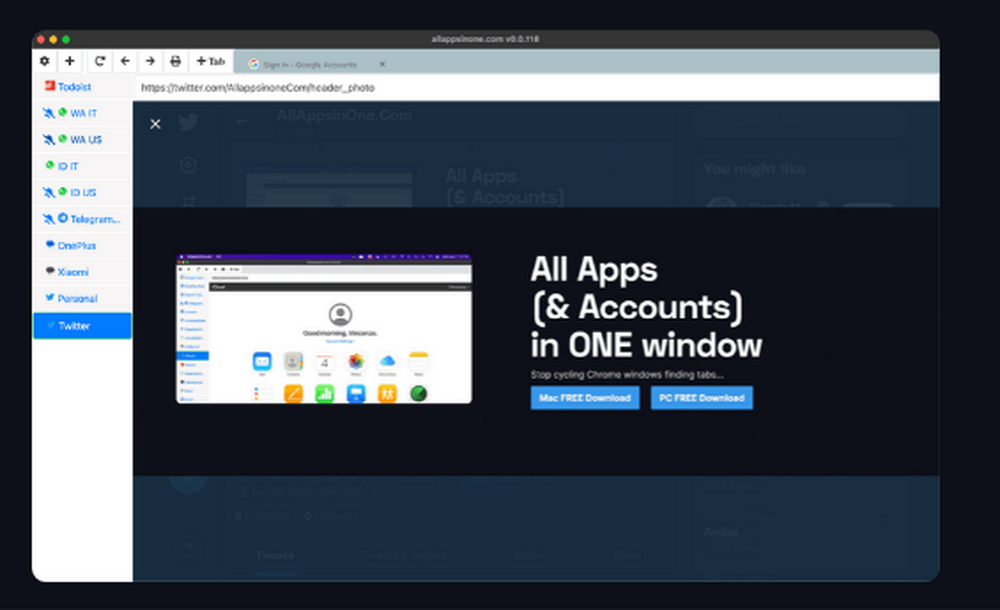This screenshot has width=1000, height=610.
Task: Click the URL address field
Action: 536,87
